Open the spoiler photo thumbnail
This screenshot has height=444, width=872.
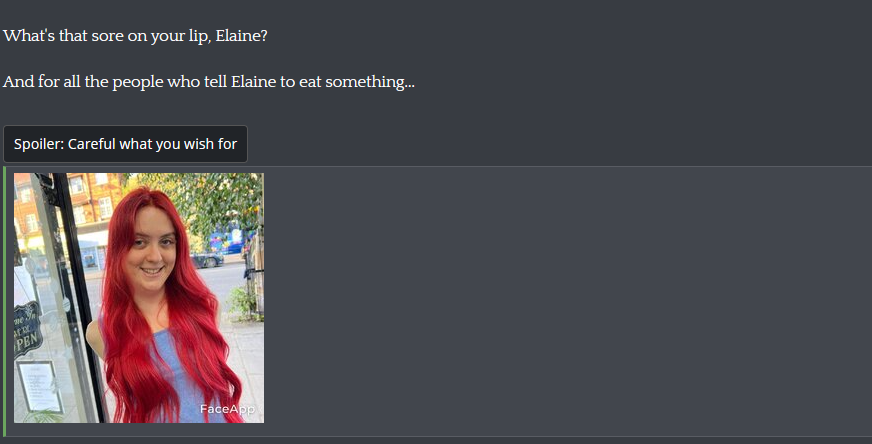point(139,298)
